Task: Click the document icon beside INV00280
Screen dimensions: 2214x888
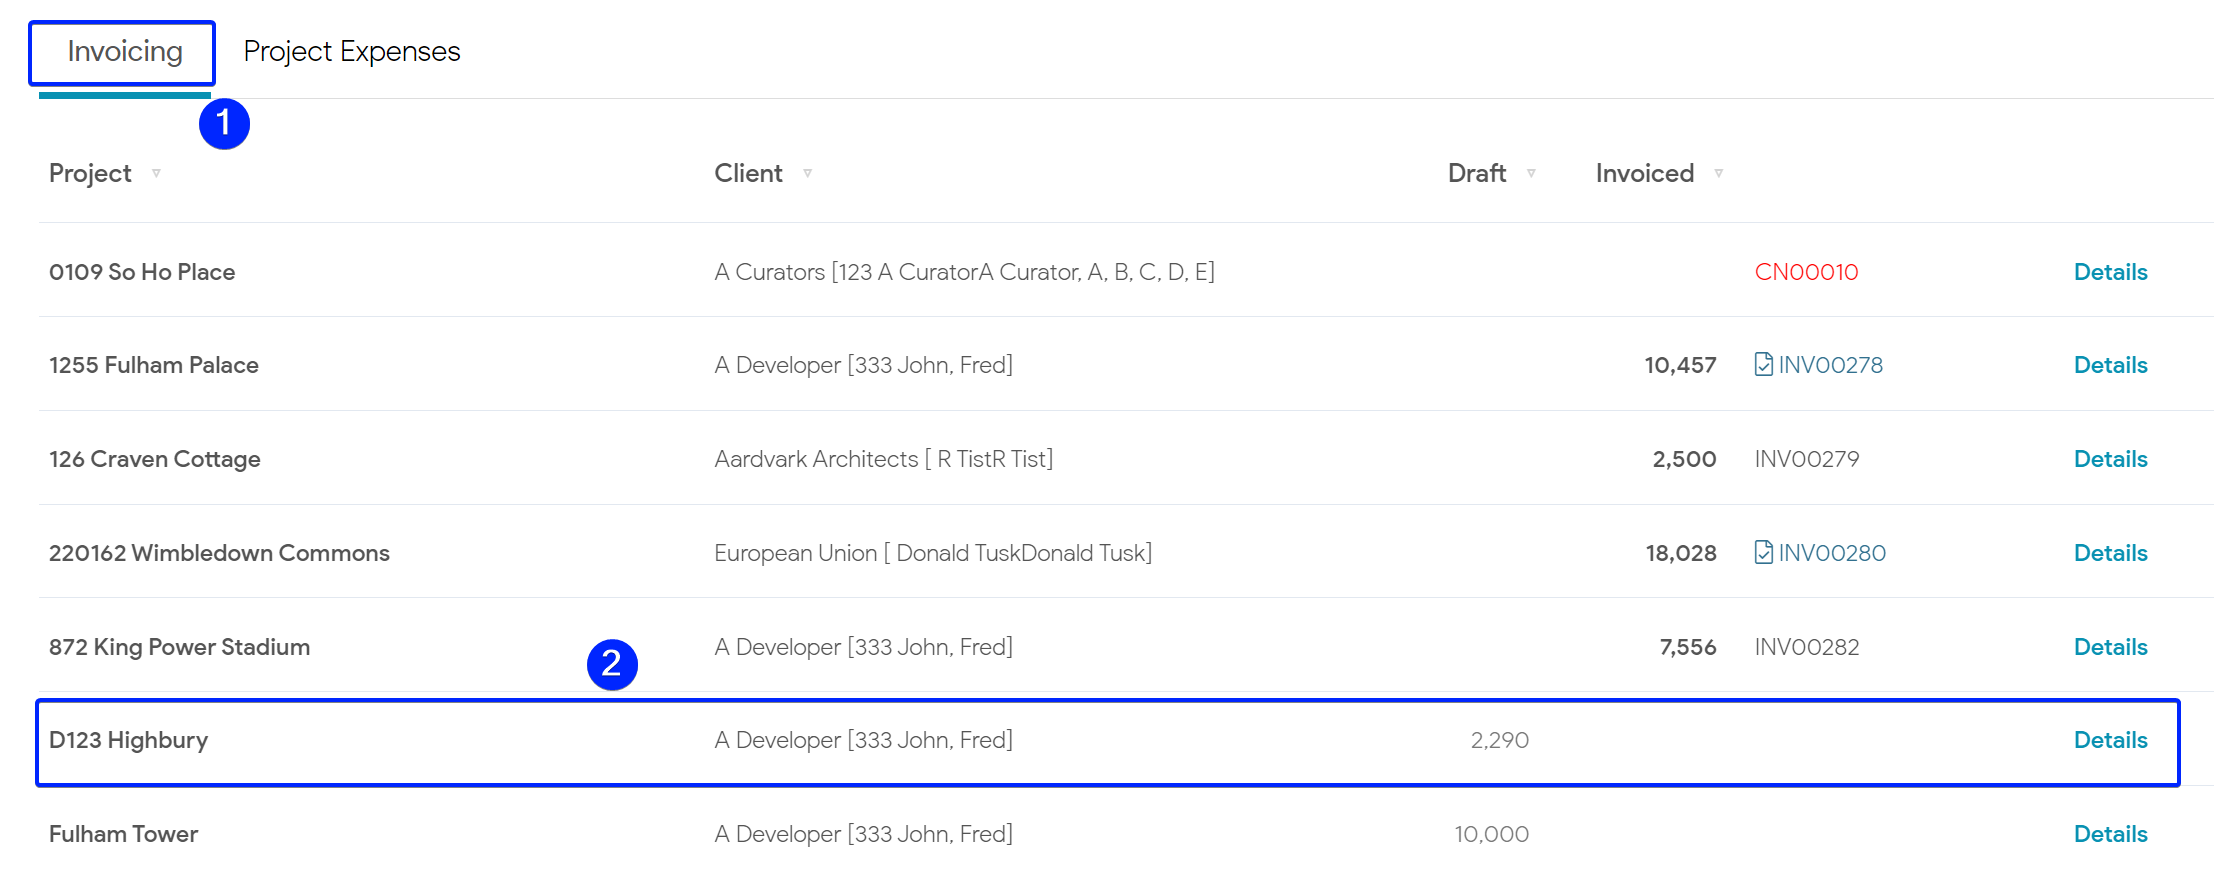Action: pyautogui.click(x=1763, y=552)
